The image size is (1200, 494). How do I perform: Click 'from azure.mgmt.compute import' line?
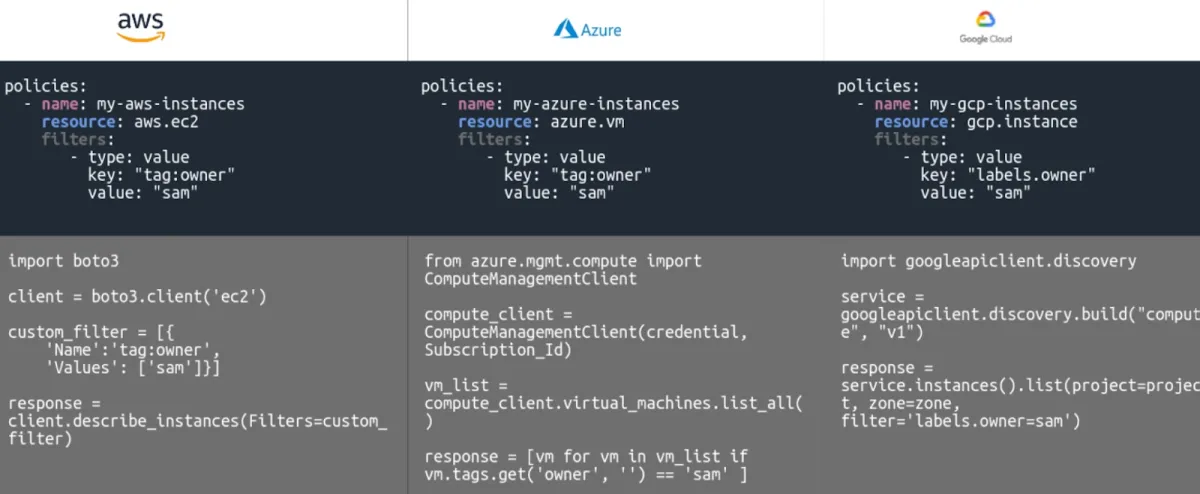[563, 261]
